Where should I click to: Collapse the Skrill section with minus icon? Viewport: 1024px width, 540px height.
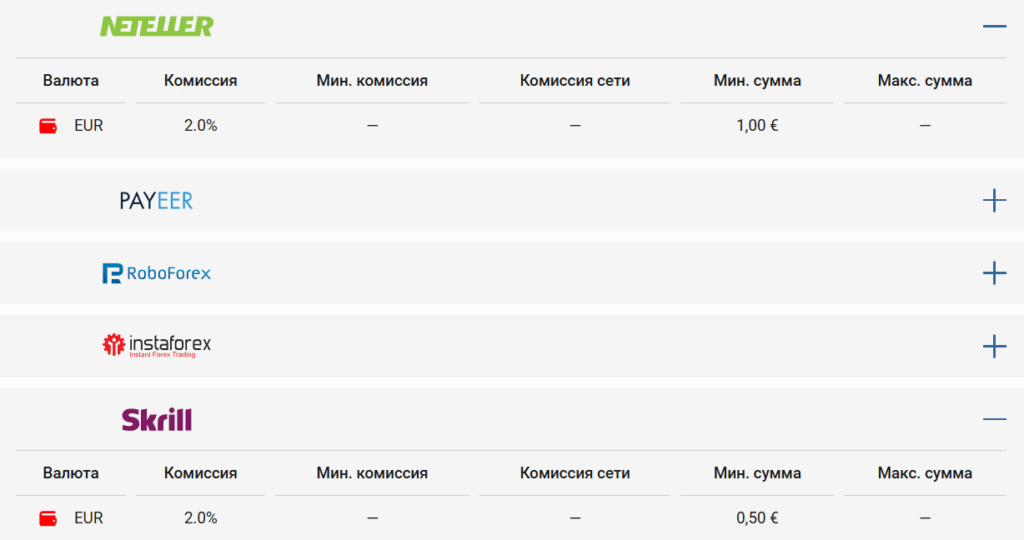pos(994,419)
